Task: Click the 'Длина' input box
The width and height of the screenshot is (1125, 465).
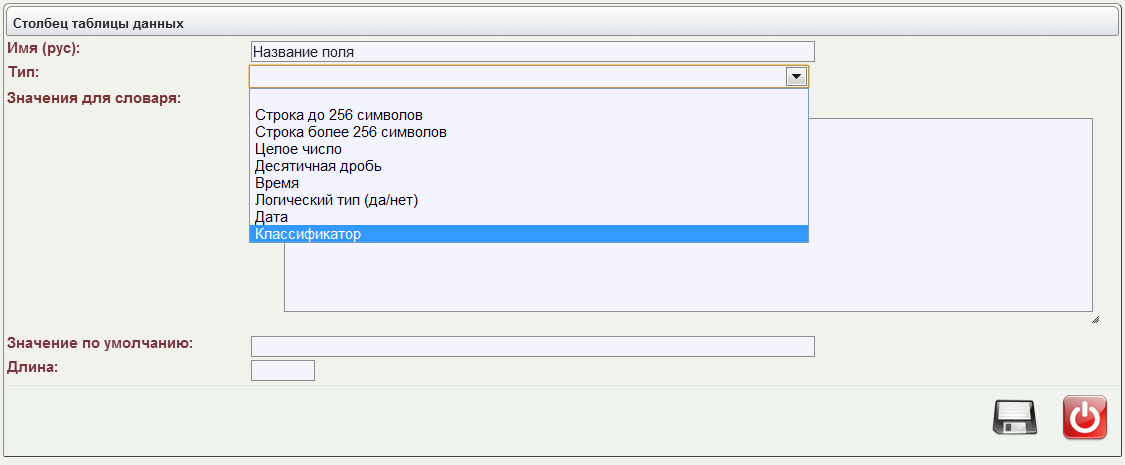Action: point(283,370)
